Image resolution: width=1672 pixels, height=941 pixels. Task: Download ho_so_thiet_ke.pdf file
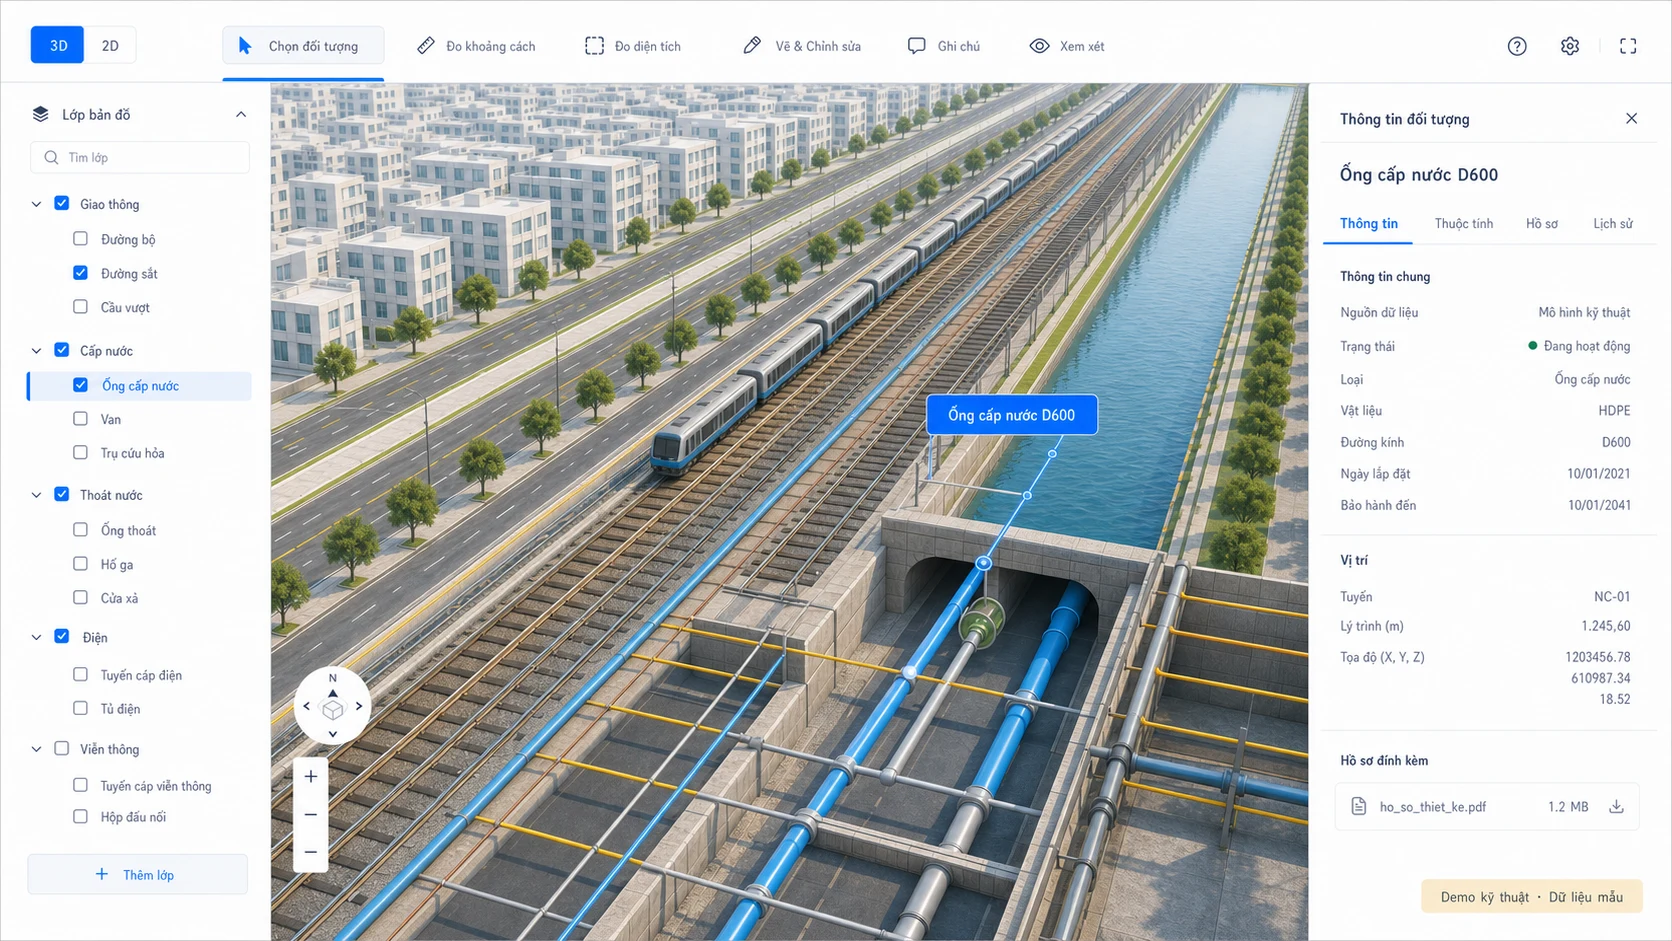1616,806
